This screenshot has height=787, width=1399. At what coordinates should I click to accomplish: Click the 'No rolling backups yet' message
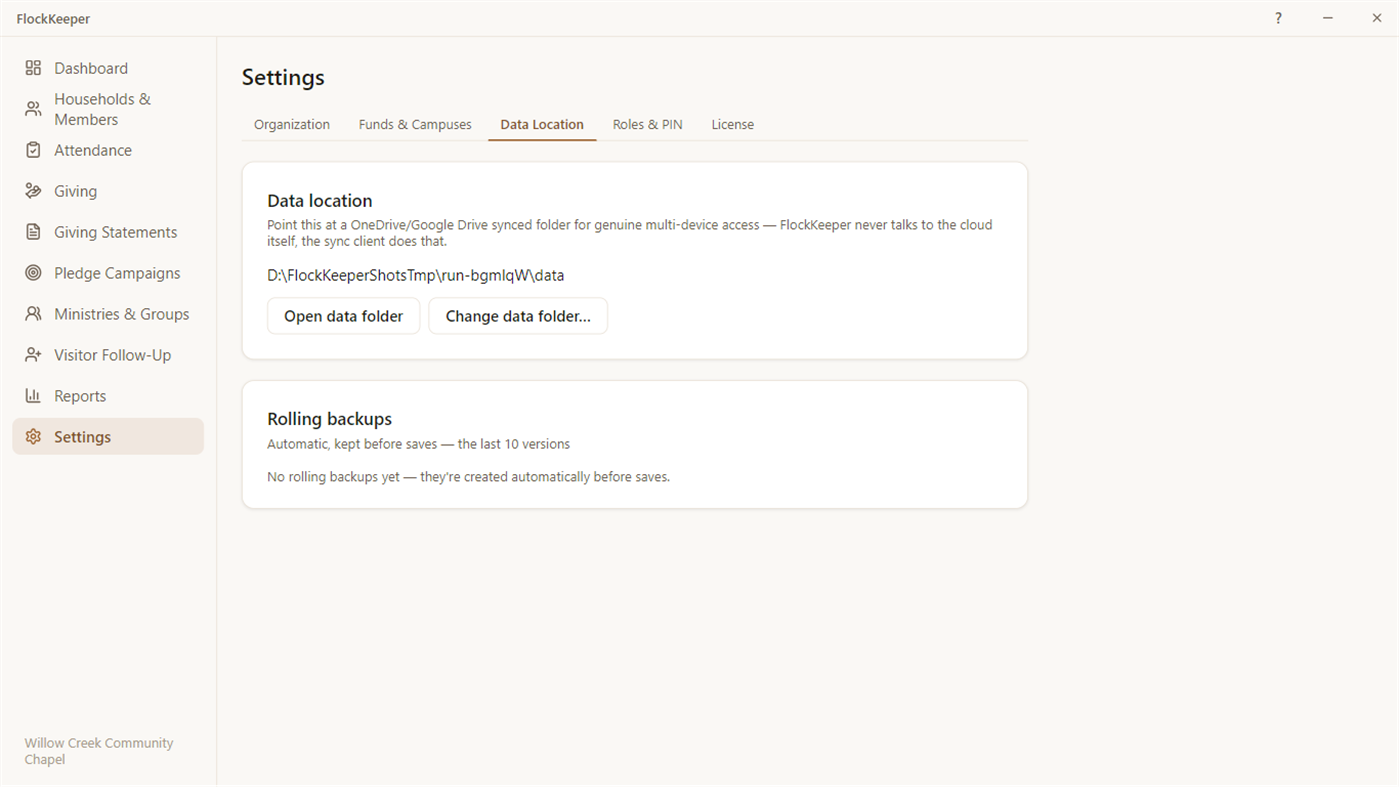click(469, 477)
